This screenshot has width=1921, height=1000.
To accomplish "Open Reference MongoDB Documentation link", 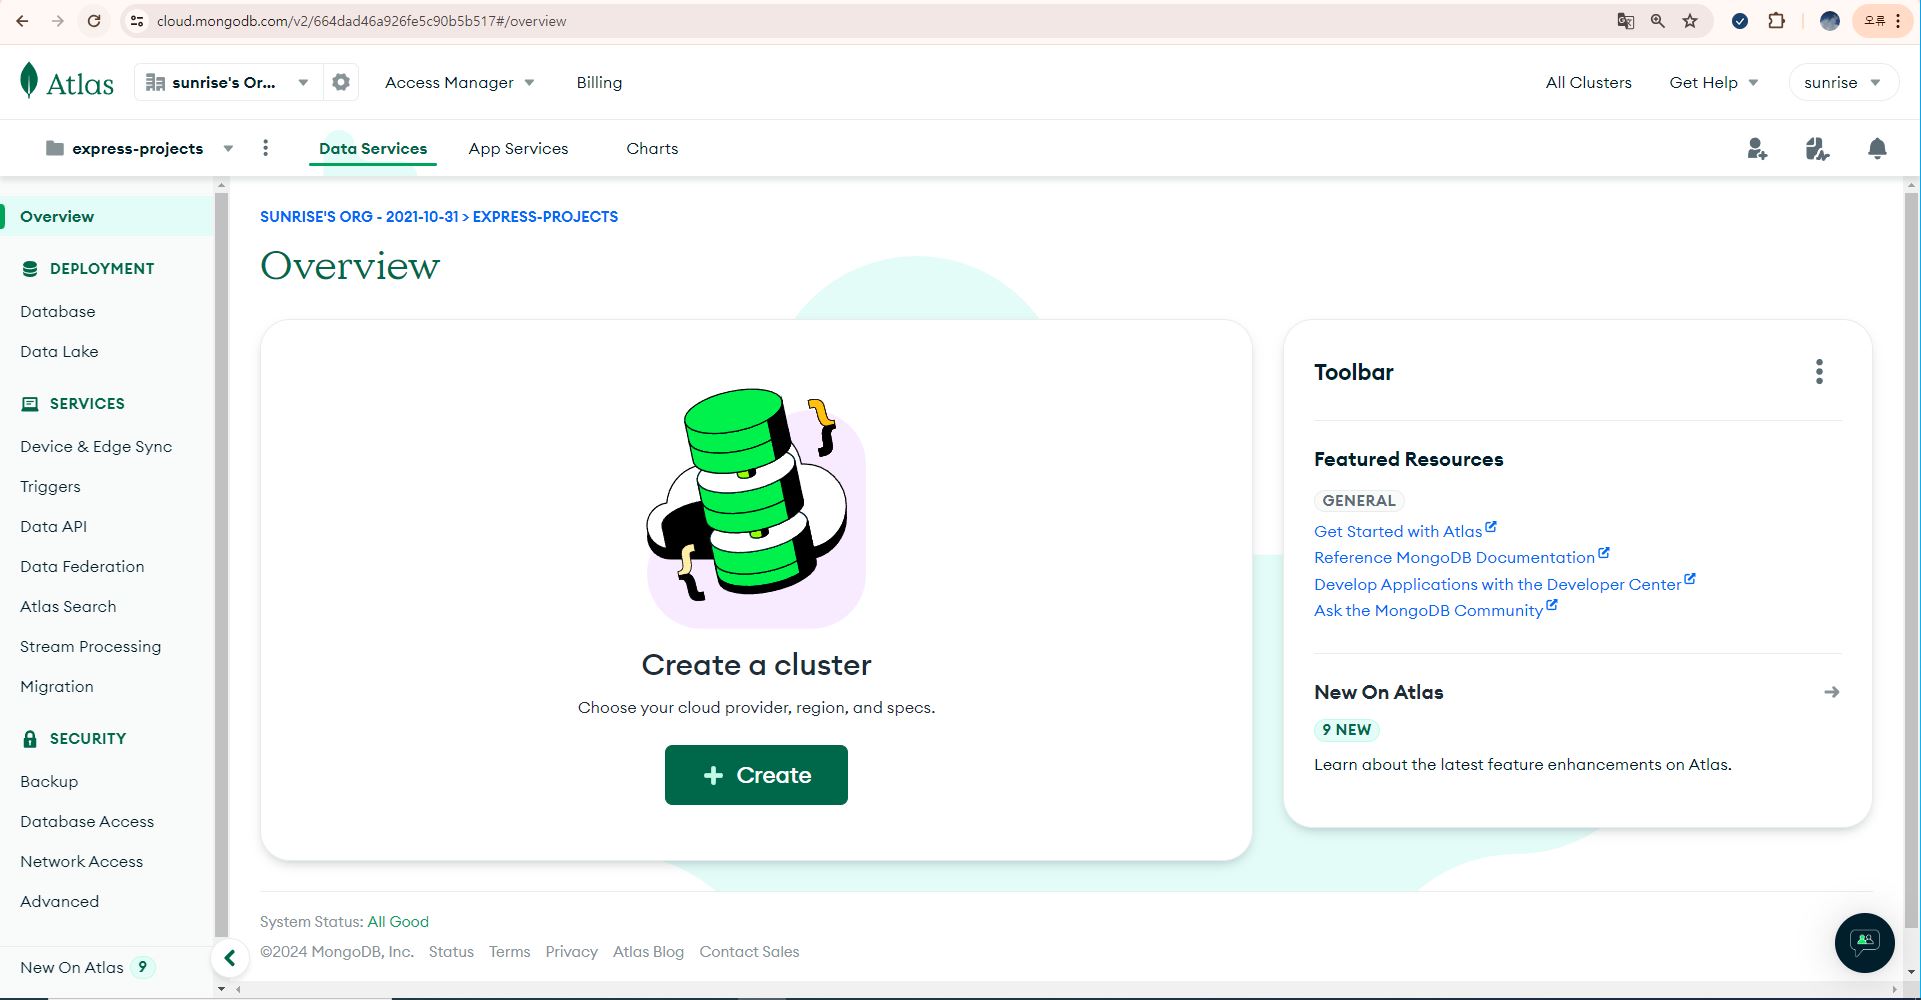I will pos(1461,556).
